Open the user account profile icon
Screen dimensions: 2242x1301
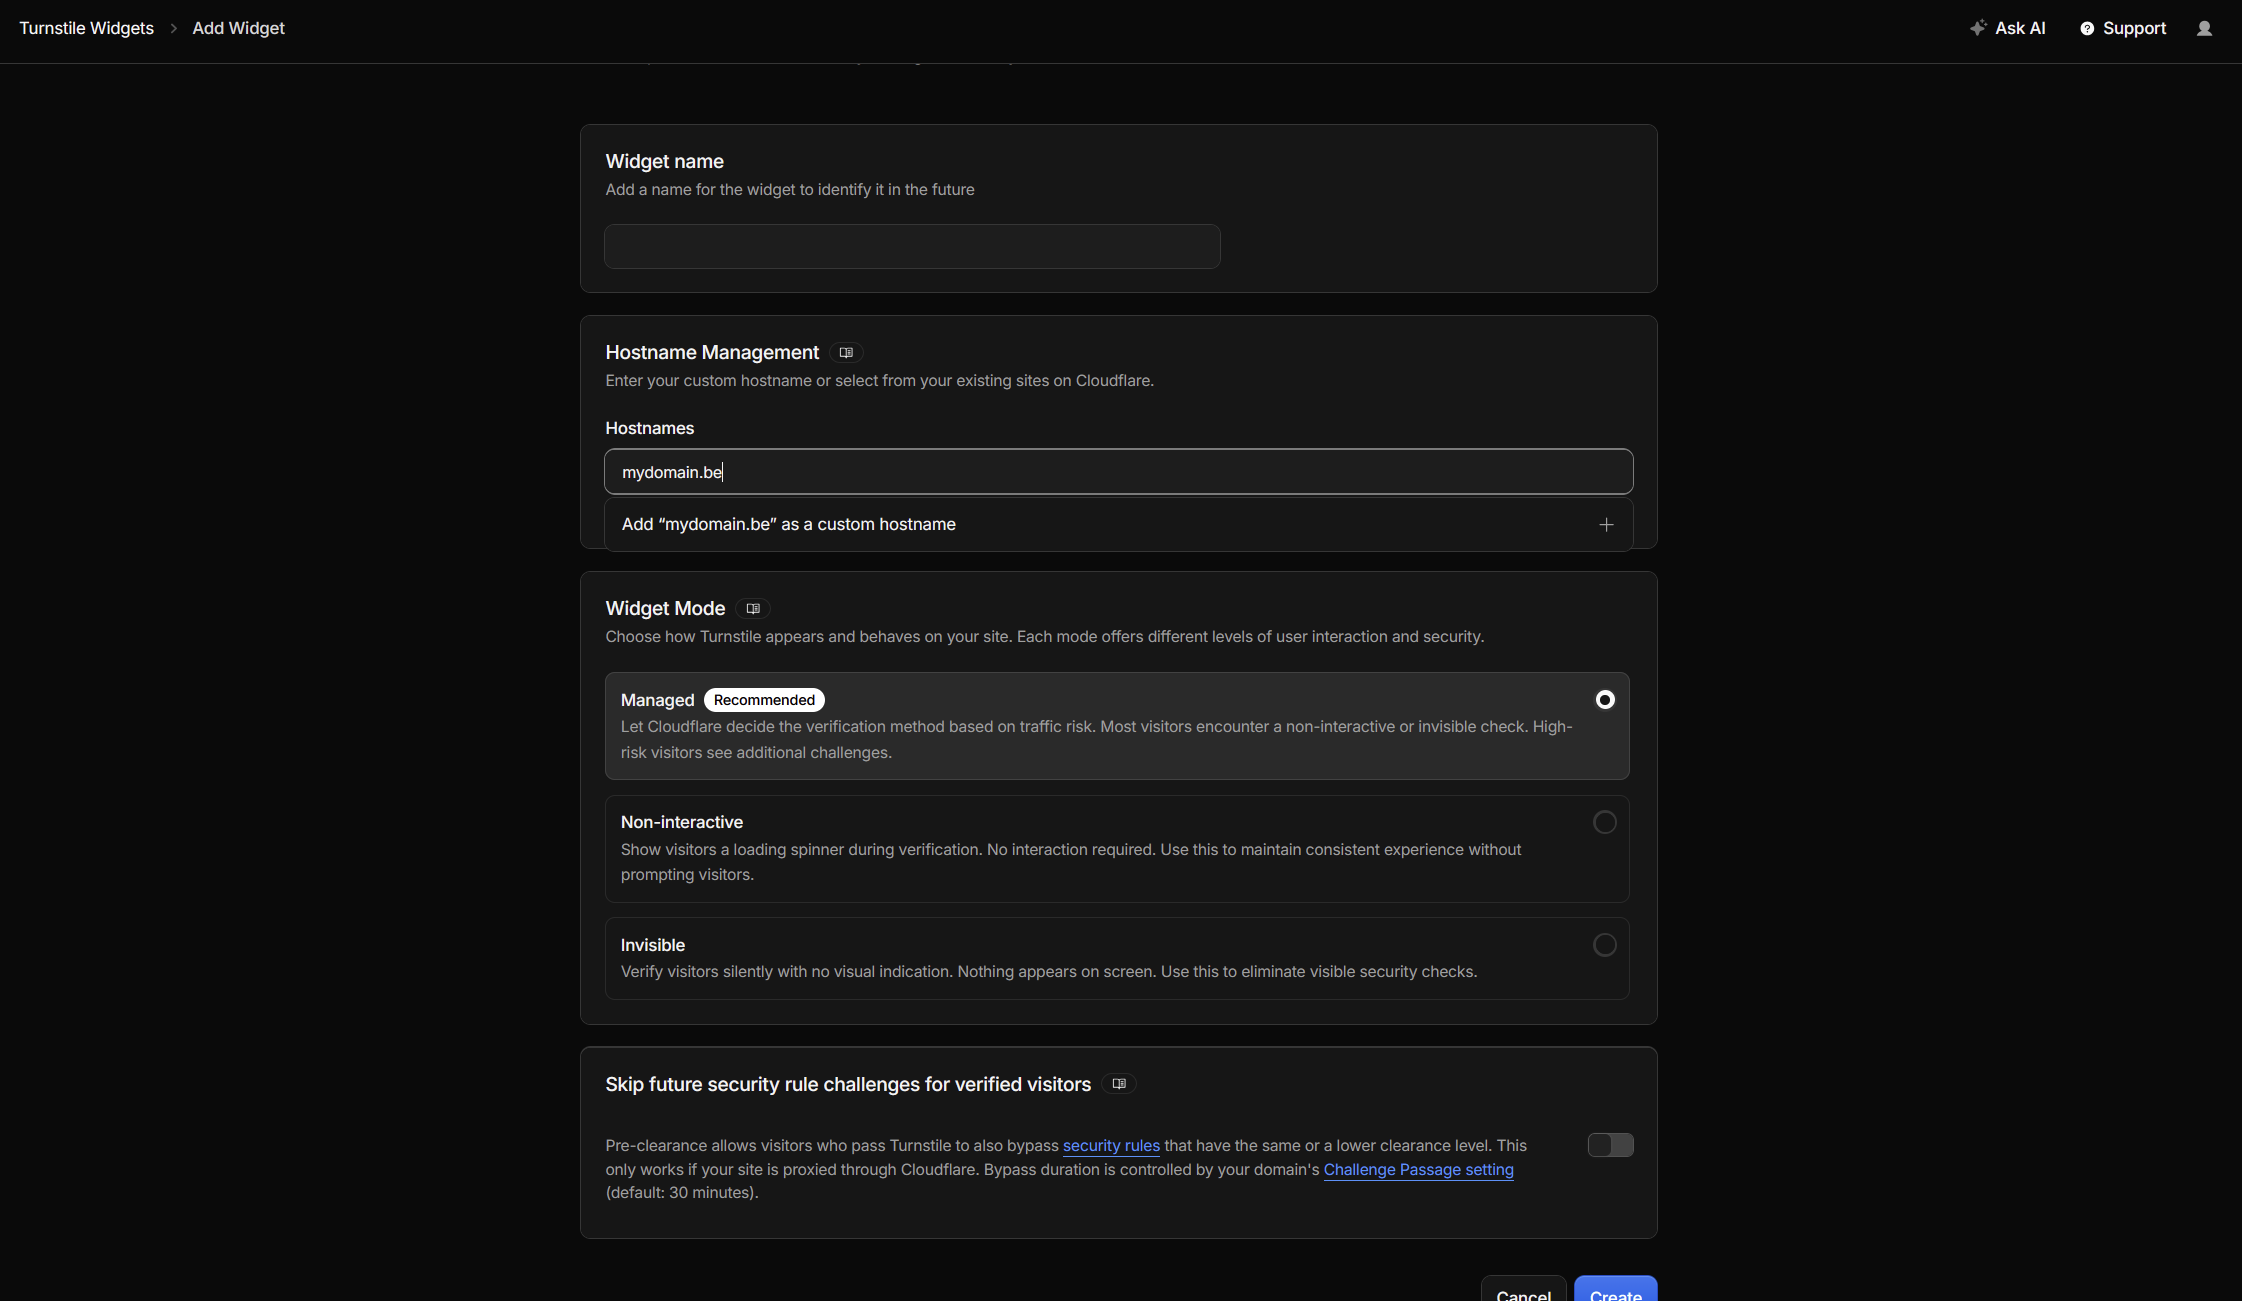(2204, 28)
